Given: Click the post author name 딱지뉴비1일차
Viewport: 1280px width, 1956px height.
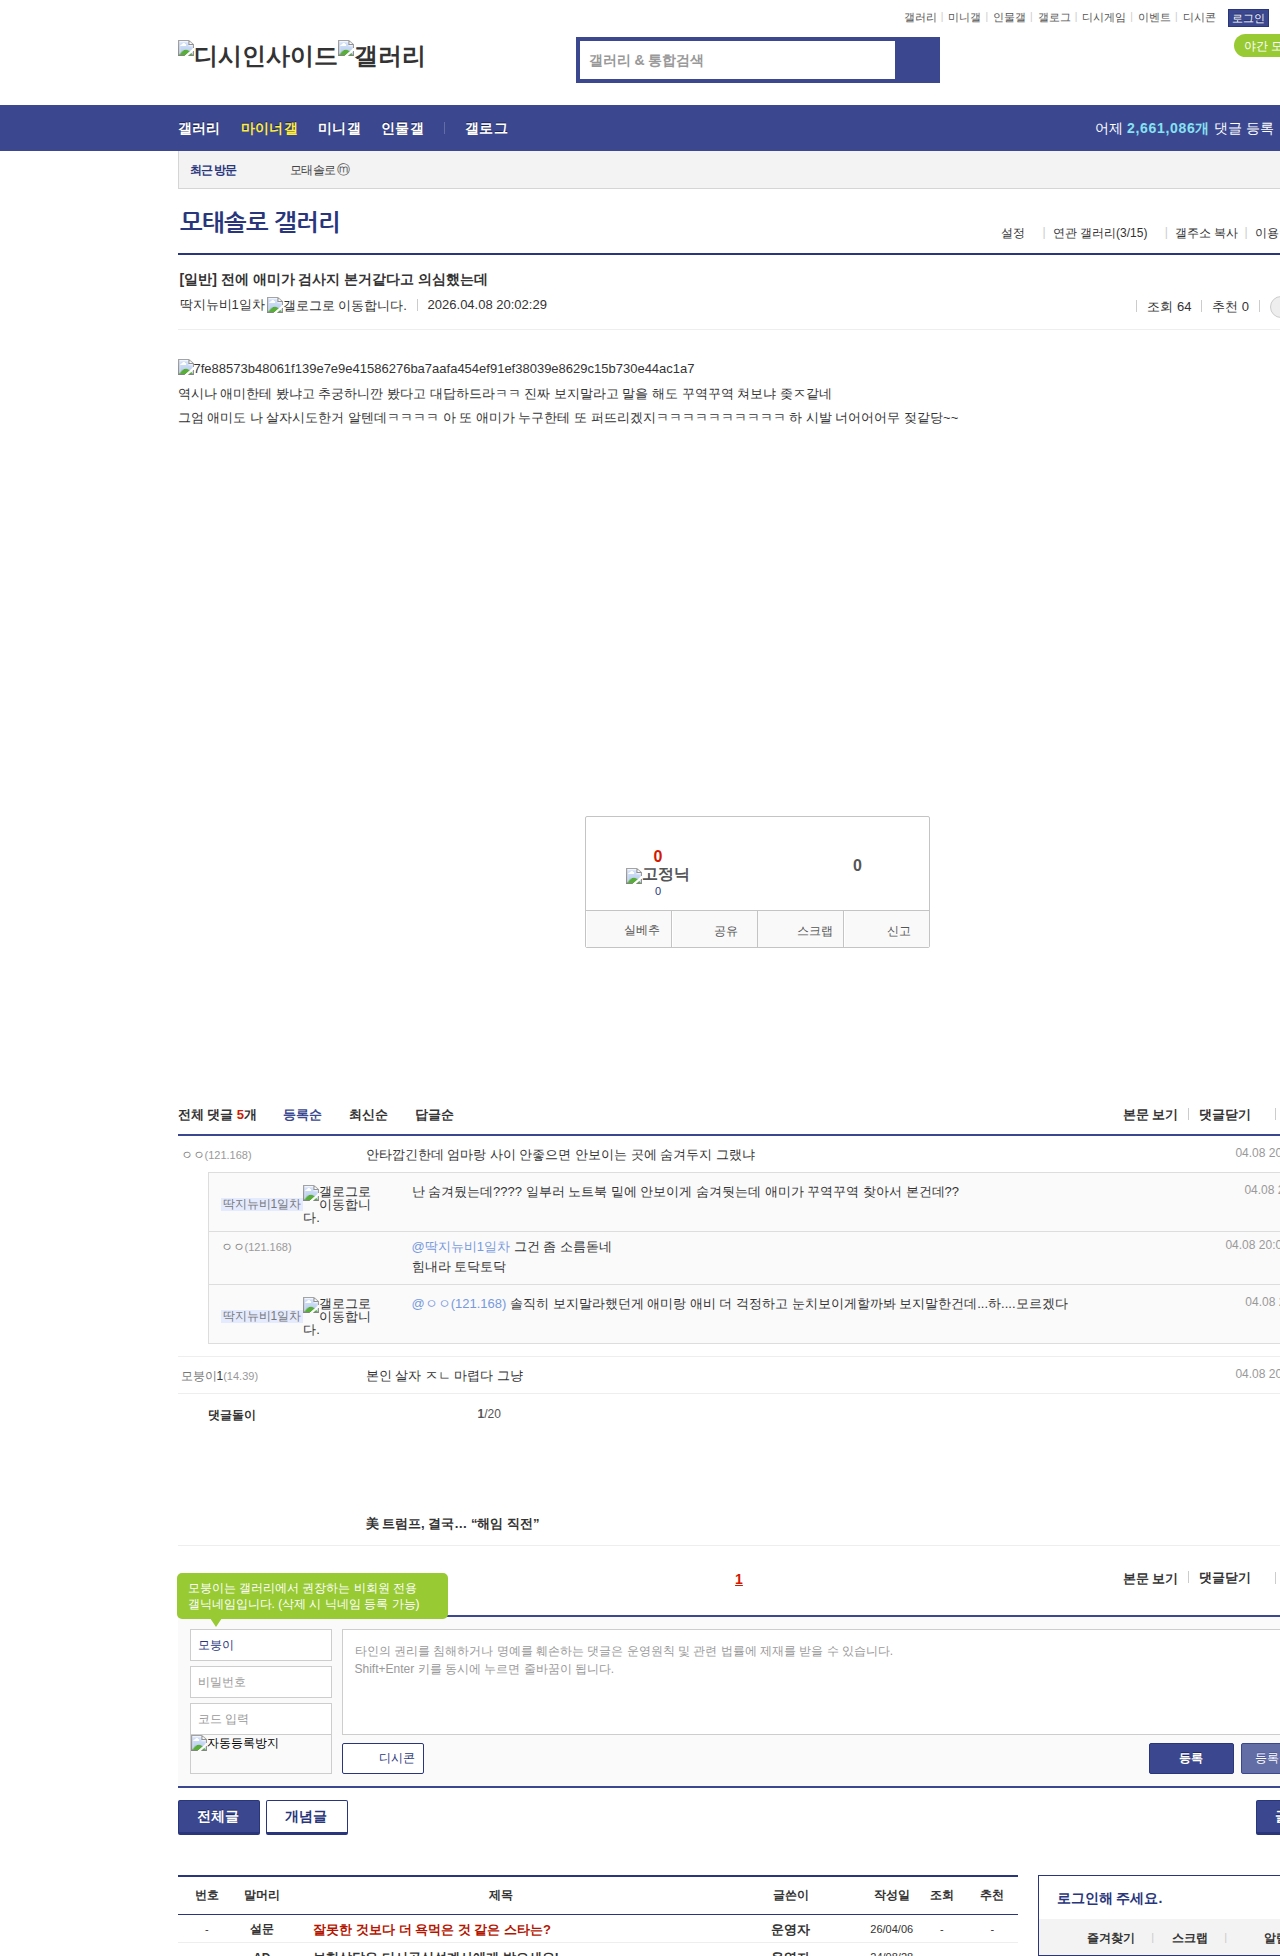Looking at the screenshot, I should point(222,305).
